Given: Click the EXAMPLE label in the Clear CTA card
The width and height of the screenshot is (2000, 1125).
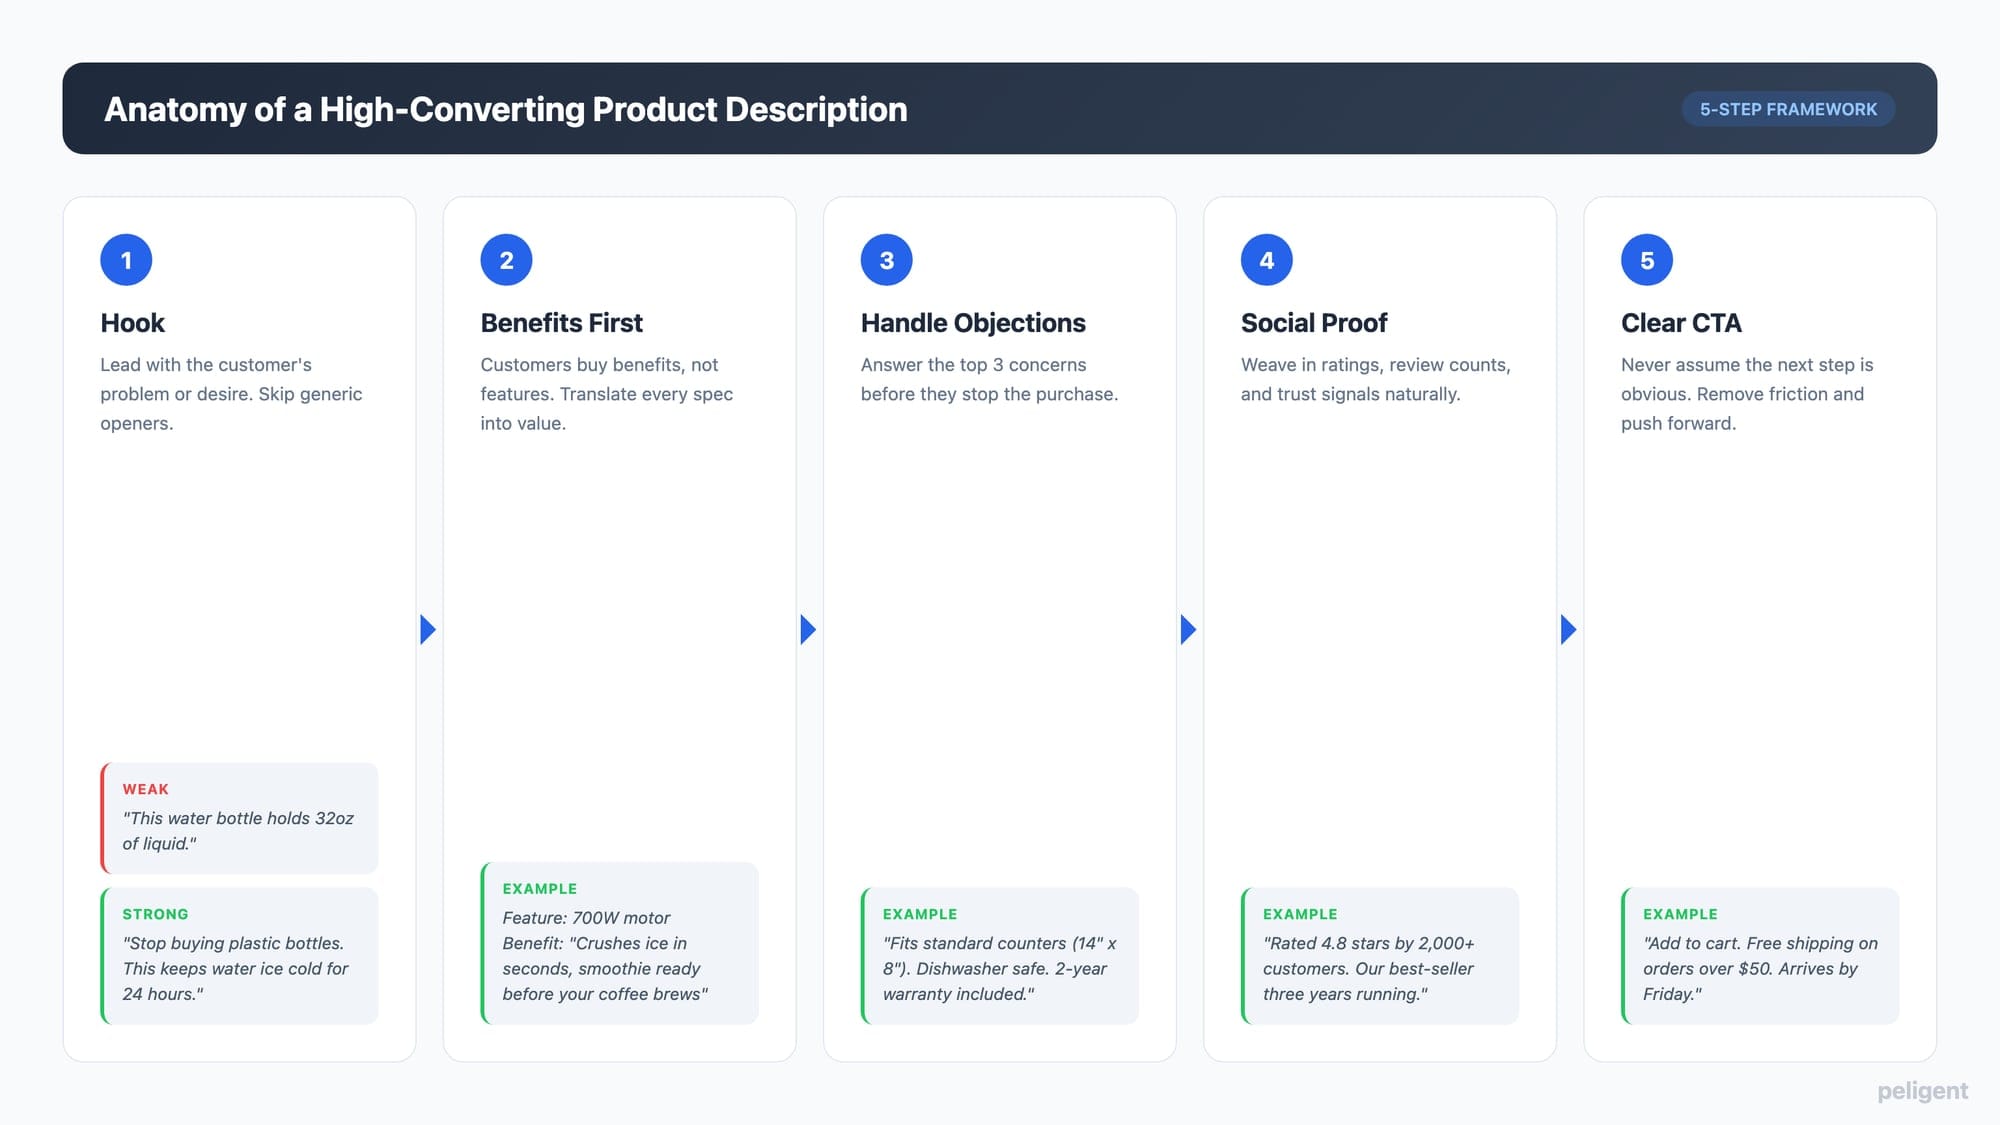Looking at the screenshot, I should click(1679, 914).
